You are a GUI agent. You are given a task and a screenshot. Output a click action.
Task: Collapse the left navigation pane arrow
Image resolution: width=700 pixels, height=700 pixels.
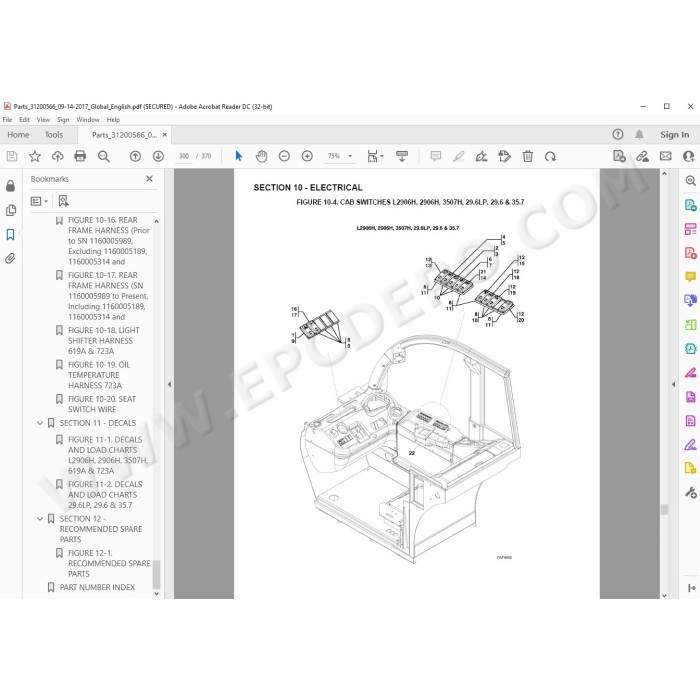169,384
